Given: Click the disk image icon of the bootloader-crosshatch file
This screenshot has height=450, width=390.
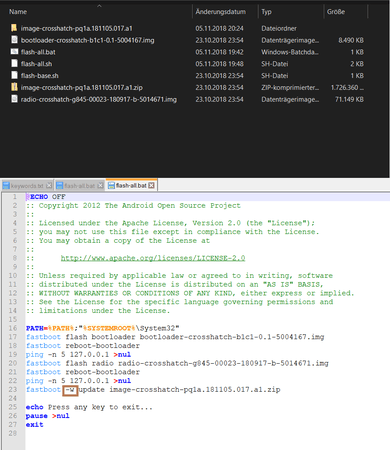Looking at the screenshot, I should pyautogui.click(x=14, y=40).
